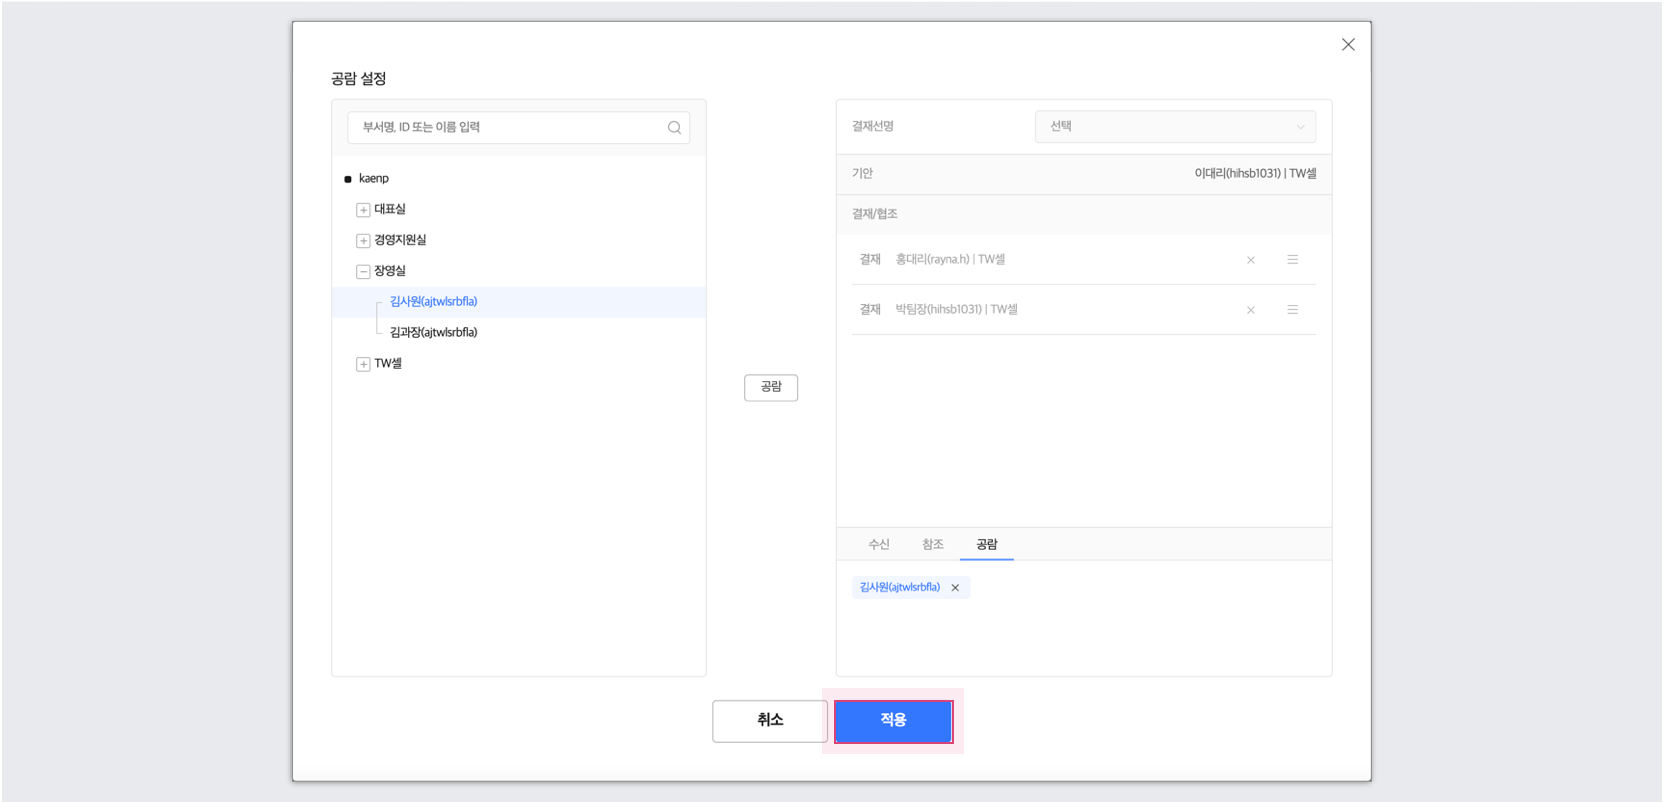This screenshot has height=804, width=1664.
Task: Click the 공람 add button
Action: [770, 387]
